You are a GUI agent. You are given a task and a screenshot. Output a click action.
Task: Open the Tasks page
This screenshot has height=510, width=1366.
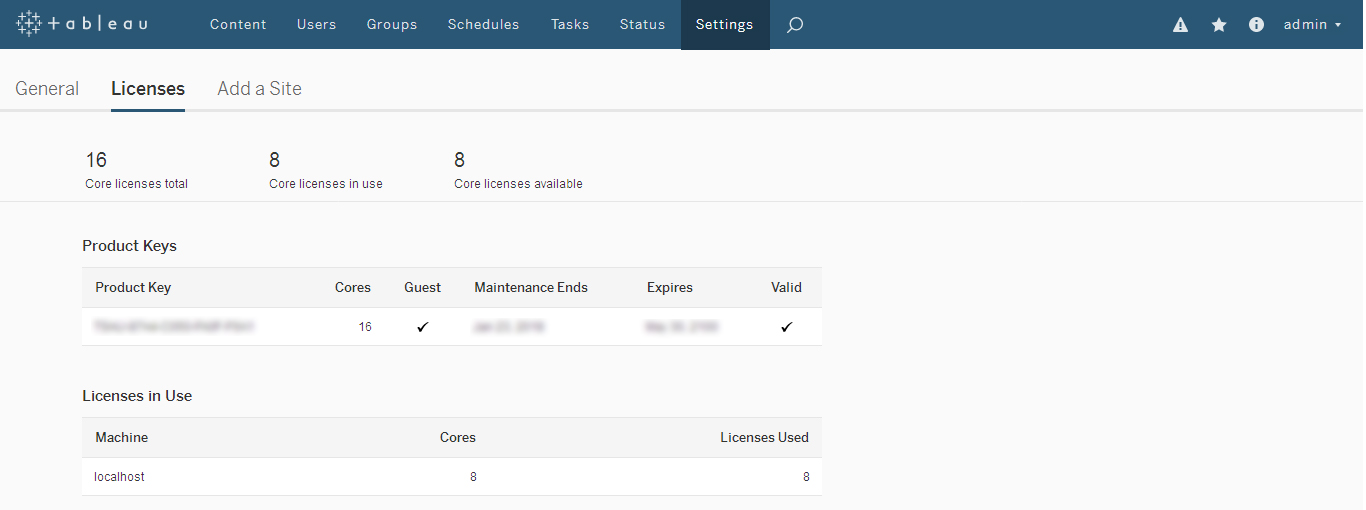(570, 25)
